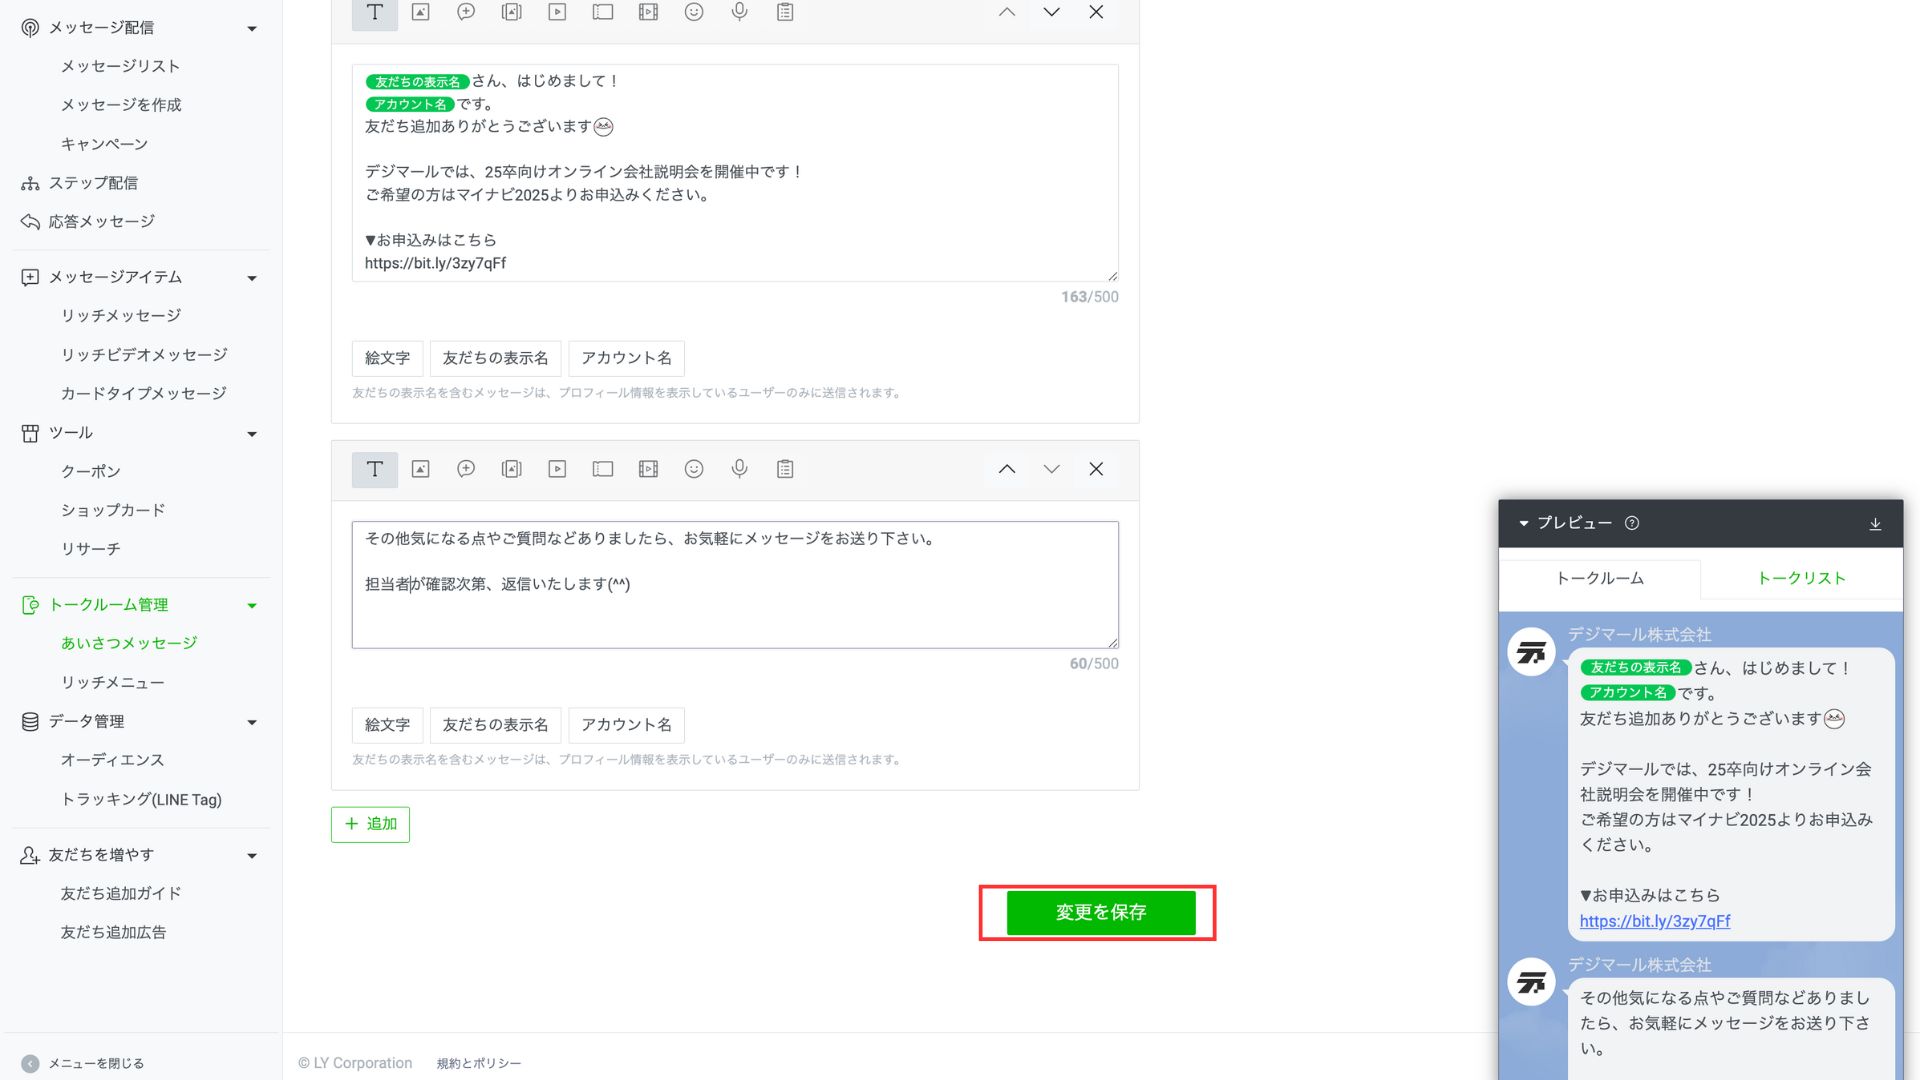Collapse the データ管理 section arrow
Image resolution: width=1920 pixels, height=1080 pixels.
click(x=252, y=722)
